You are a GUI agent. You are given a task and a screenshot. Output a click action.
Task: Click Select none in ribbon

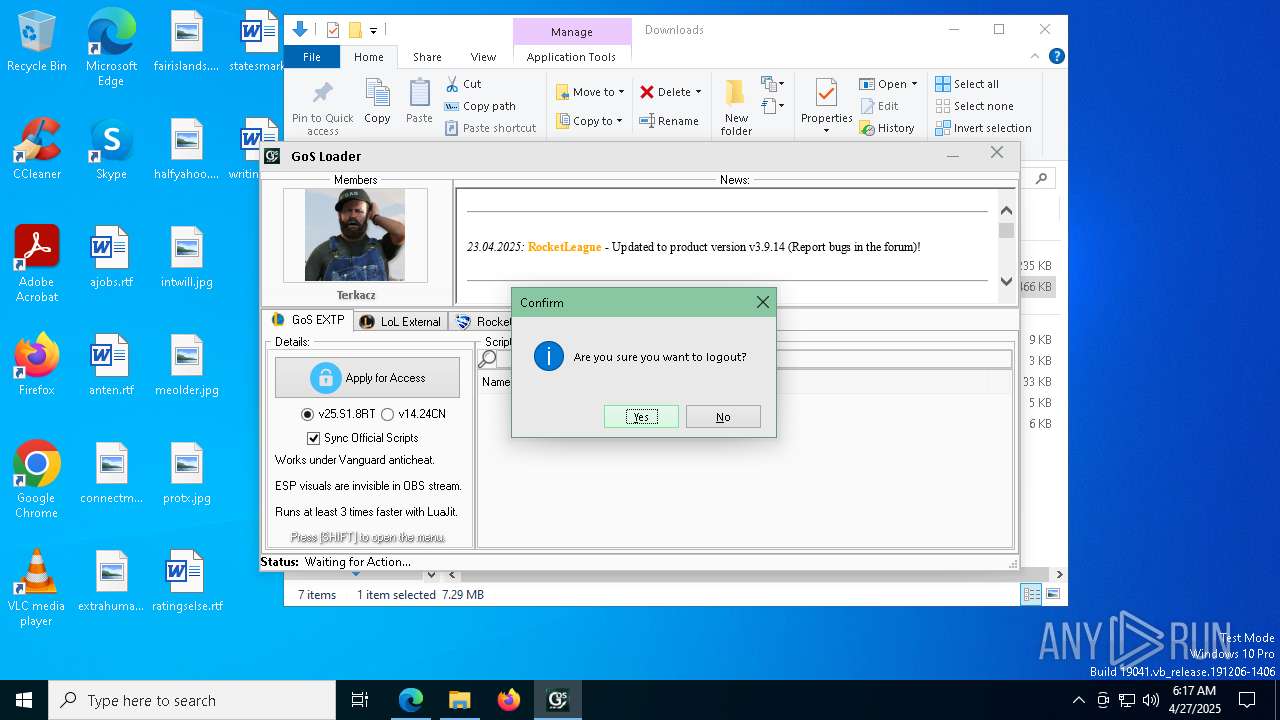(975, 106)
